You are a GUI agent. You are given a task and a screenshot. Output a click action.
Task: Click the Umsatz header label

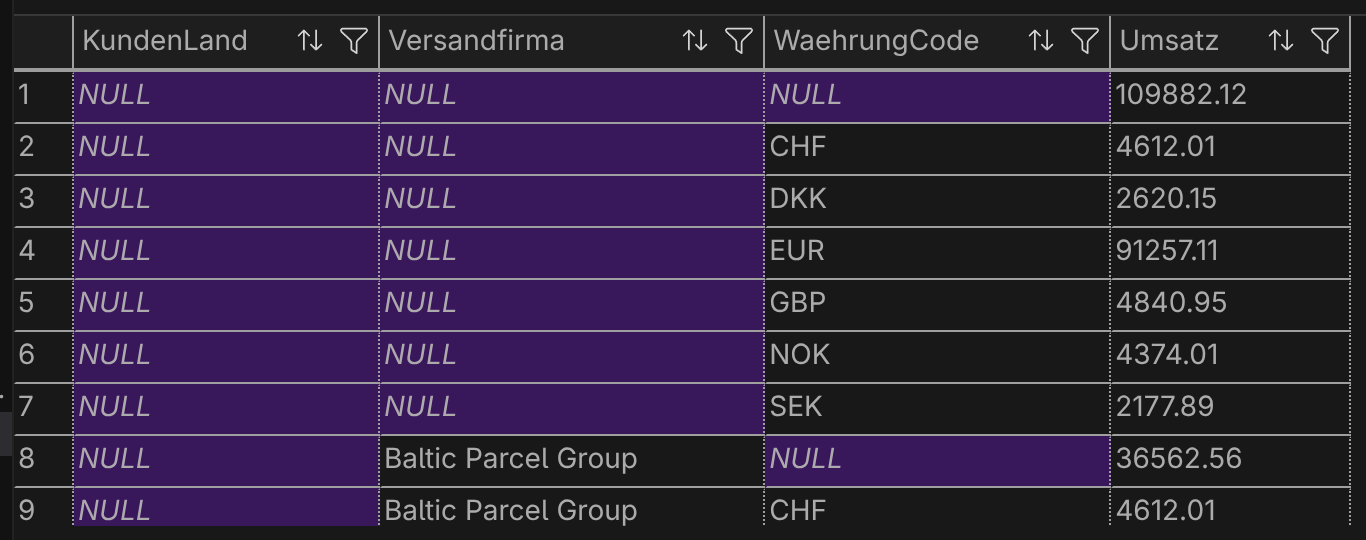pos(1169,41)
